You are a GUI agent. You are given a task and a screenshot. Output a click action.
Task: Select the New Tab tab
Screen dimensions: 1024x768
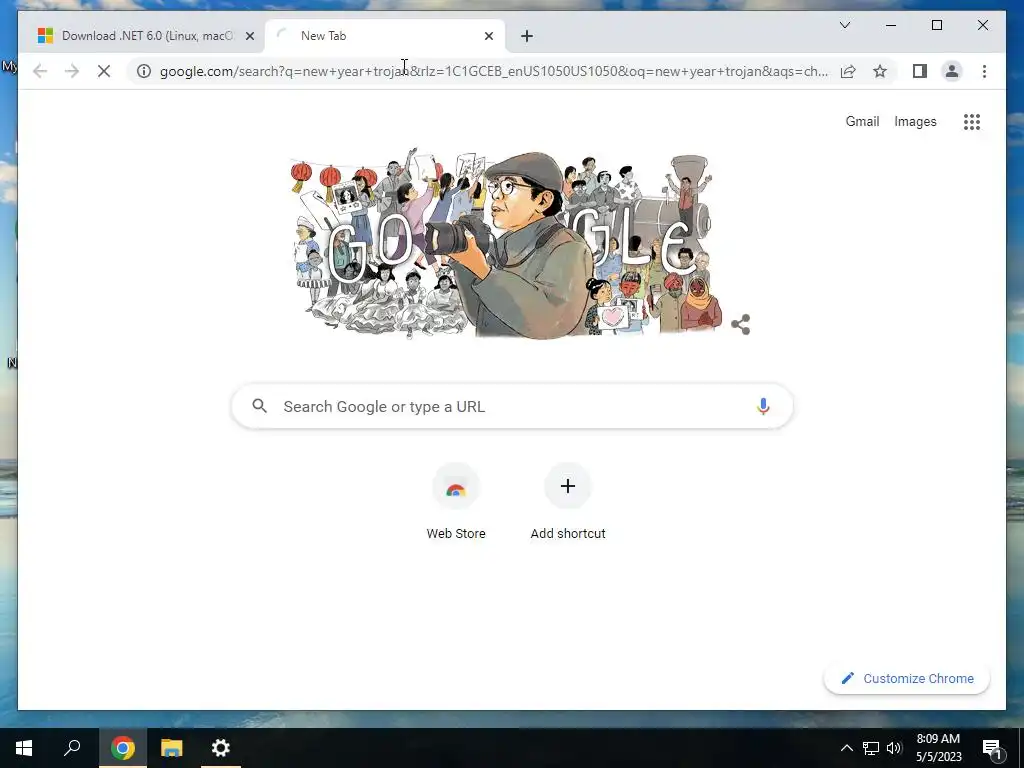coord(385,36)
